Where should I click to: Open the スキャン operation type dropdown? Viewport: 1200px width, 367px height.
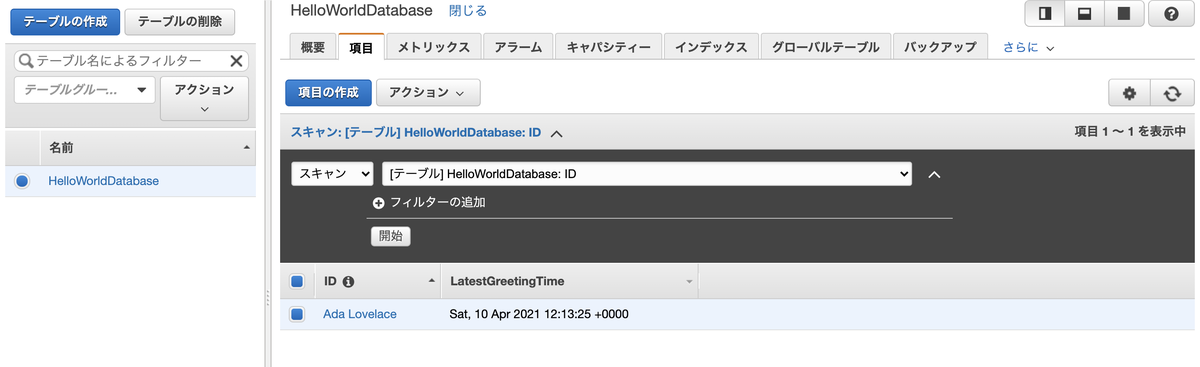point(332,174)
